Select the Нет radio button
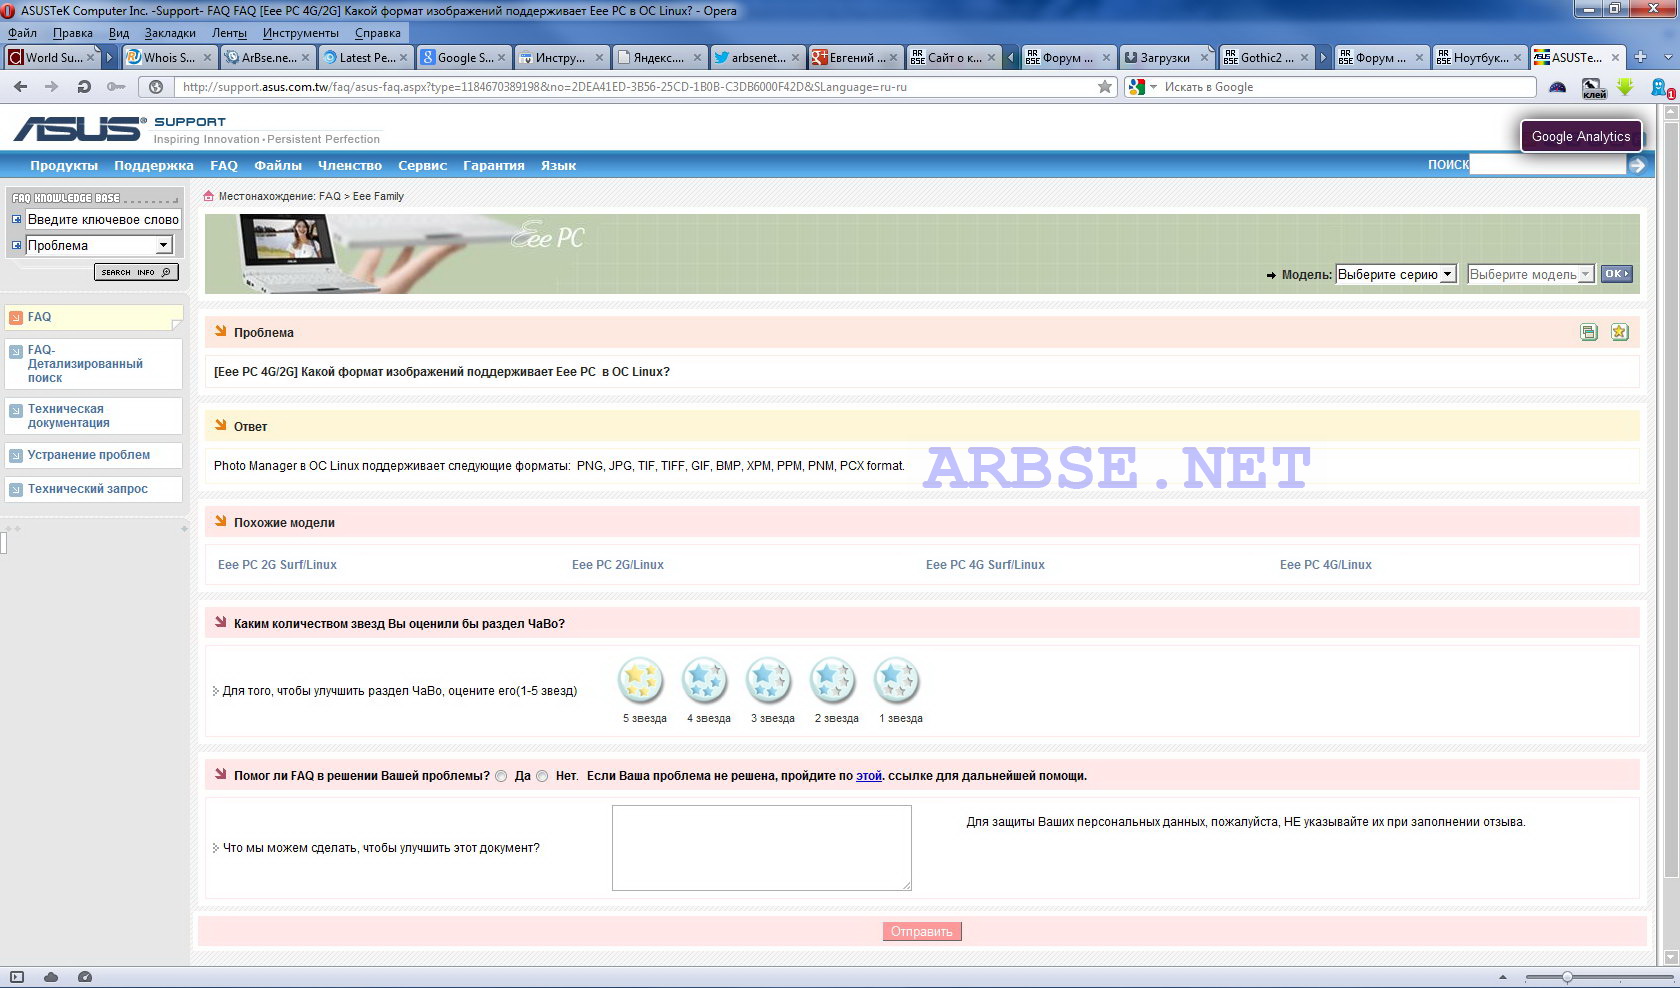Viewport: 1680px width, 988px height. pos(542,776)
